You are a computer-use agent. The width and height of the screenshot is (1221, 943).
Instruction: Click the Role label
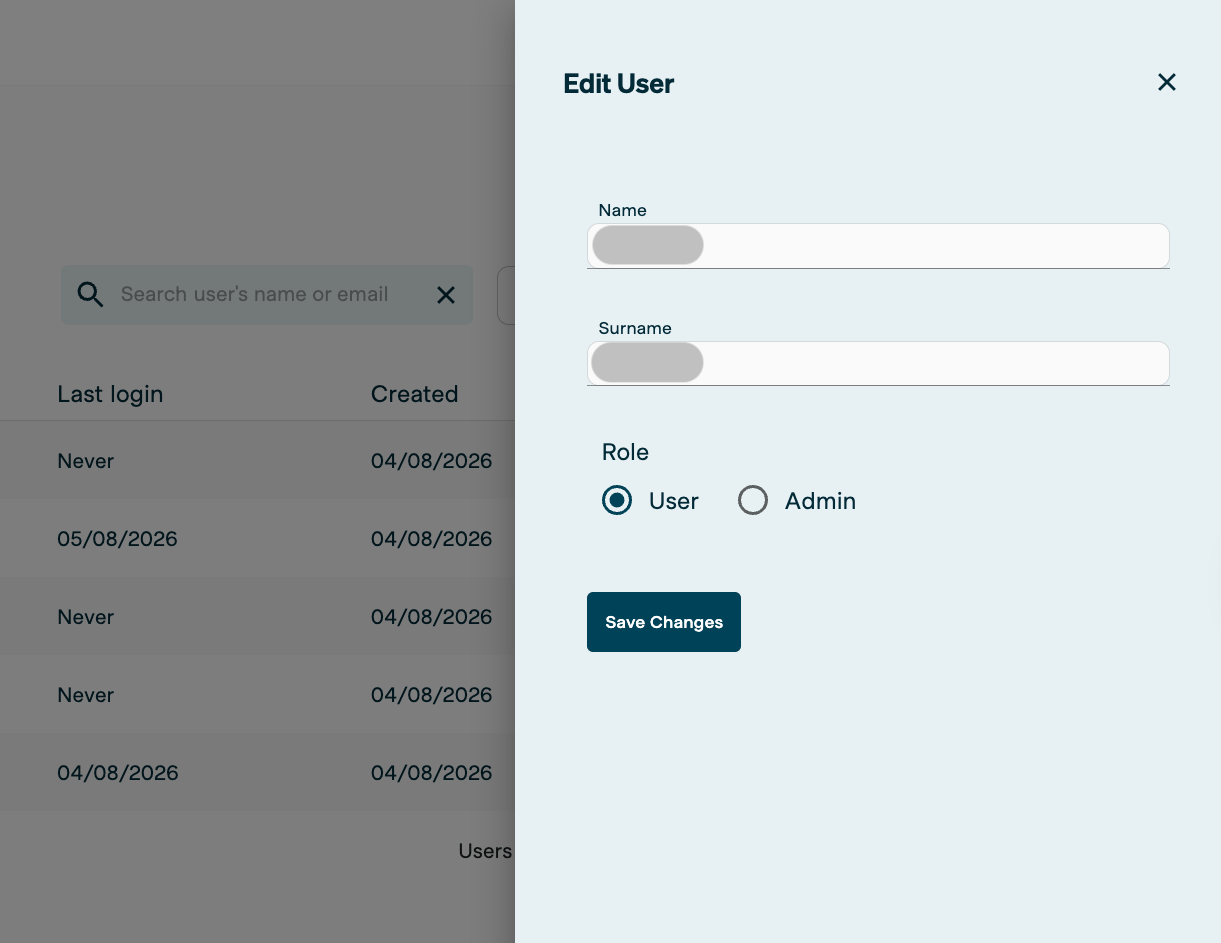click(x=625, y=452)
